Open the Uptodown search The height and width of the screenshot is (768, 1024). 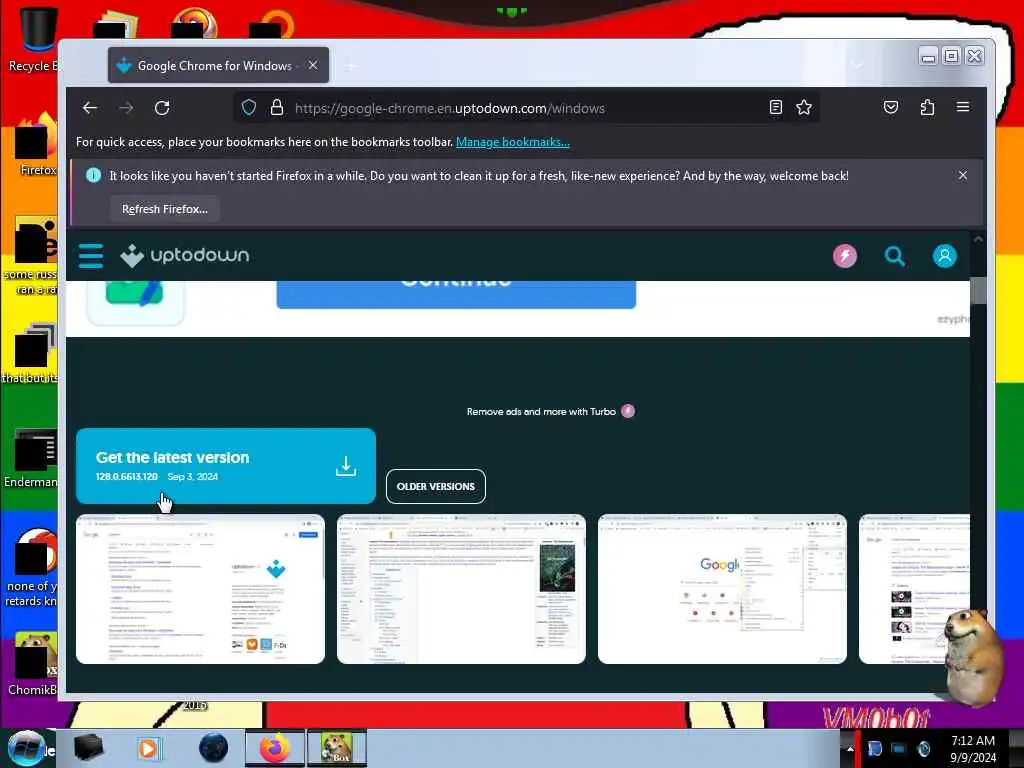895,256
